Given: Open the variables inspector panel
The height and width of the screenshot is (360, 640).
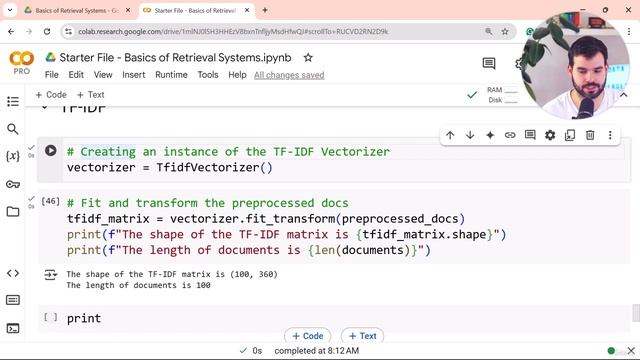Looking at the screenshot, I should 13,156.
